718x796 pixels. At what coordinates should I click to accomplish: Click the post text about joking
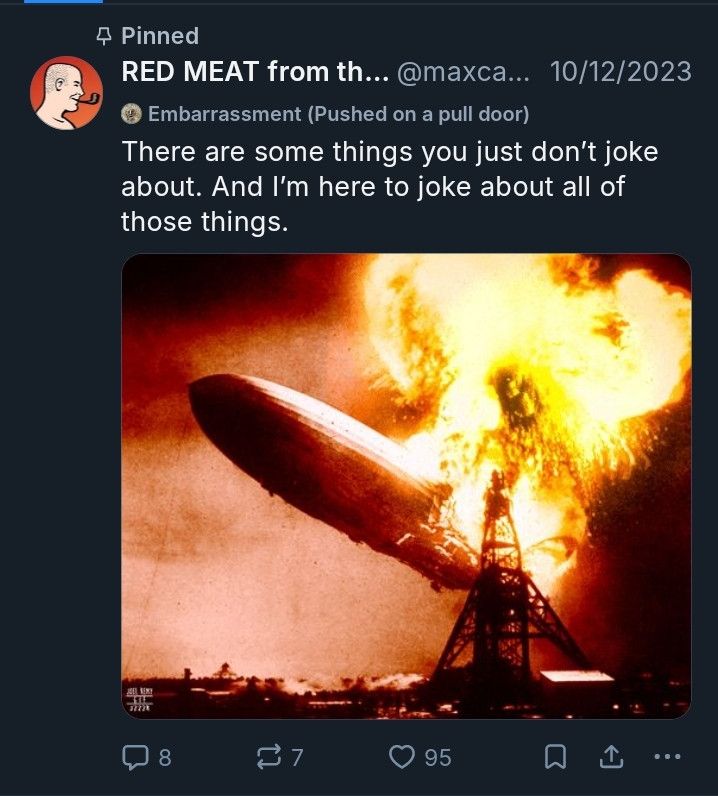(x=390, y=187)
